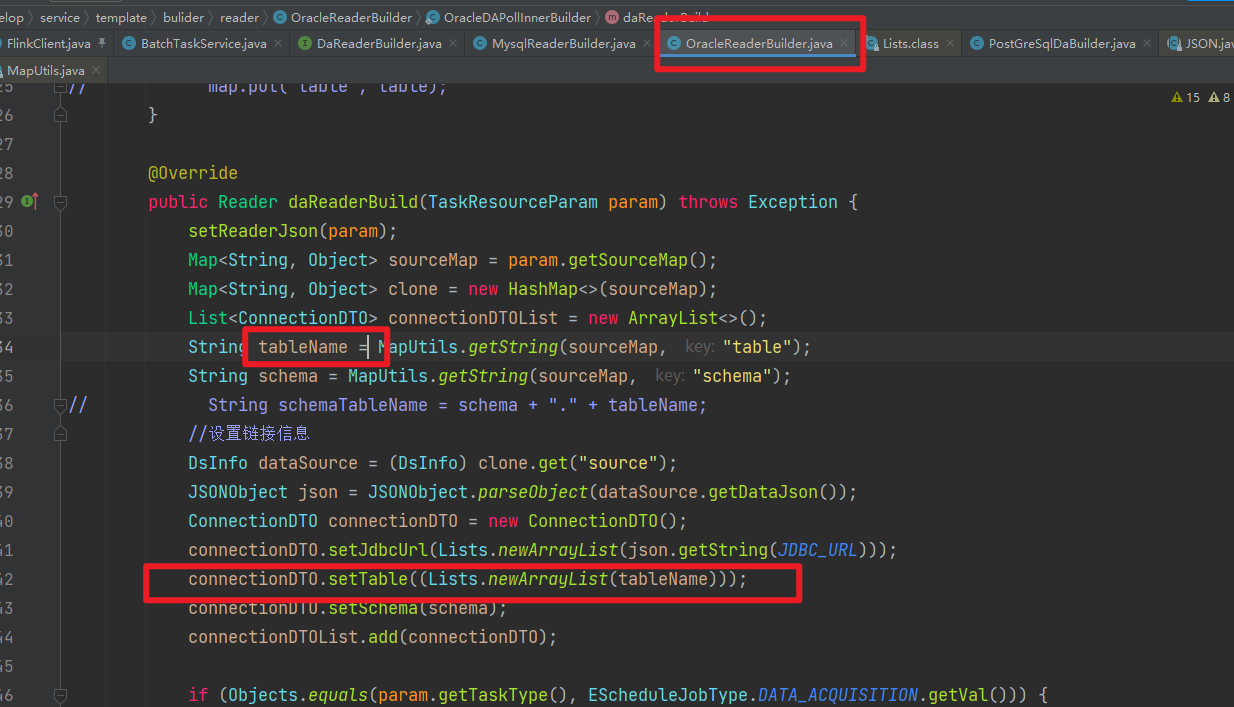Click the method icon next to daReaderBuild breadcrumb
Image resolution: width=1234 pixels, height=707 pixels.
pos(610,17)
